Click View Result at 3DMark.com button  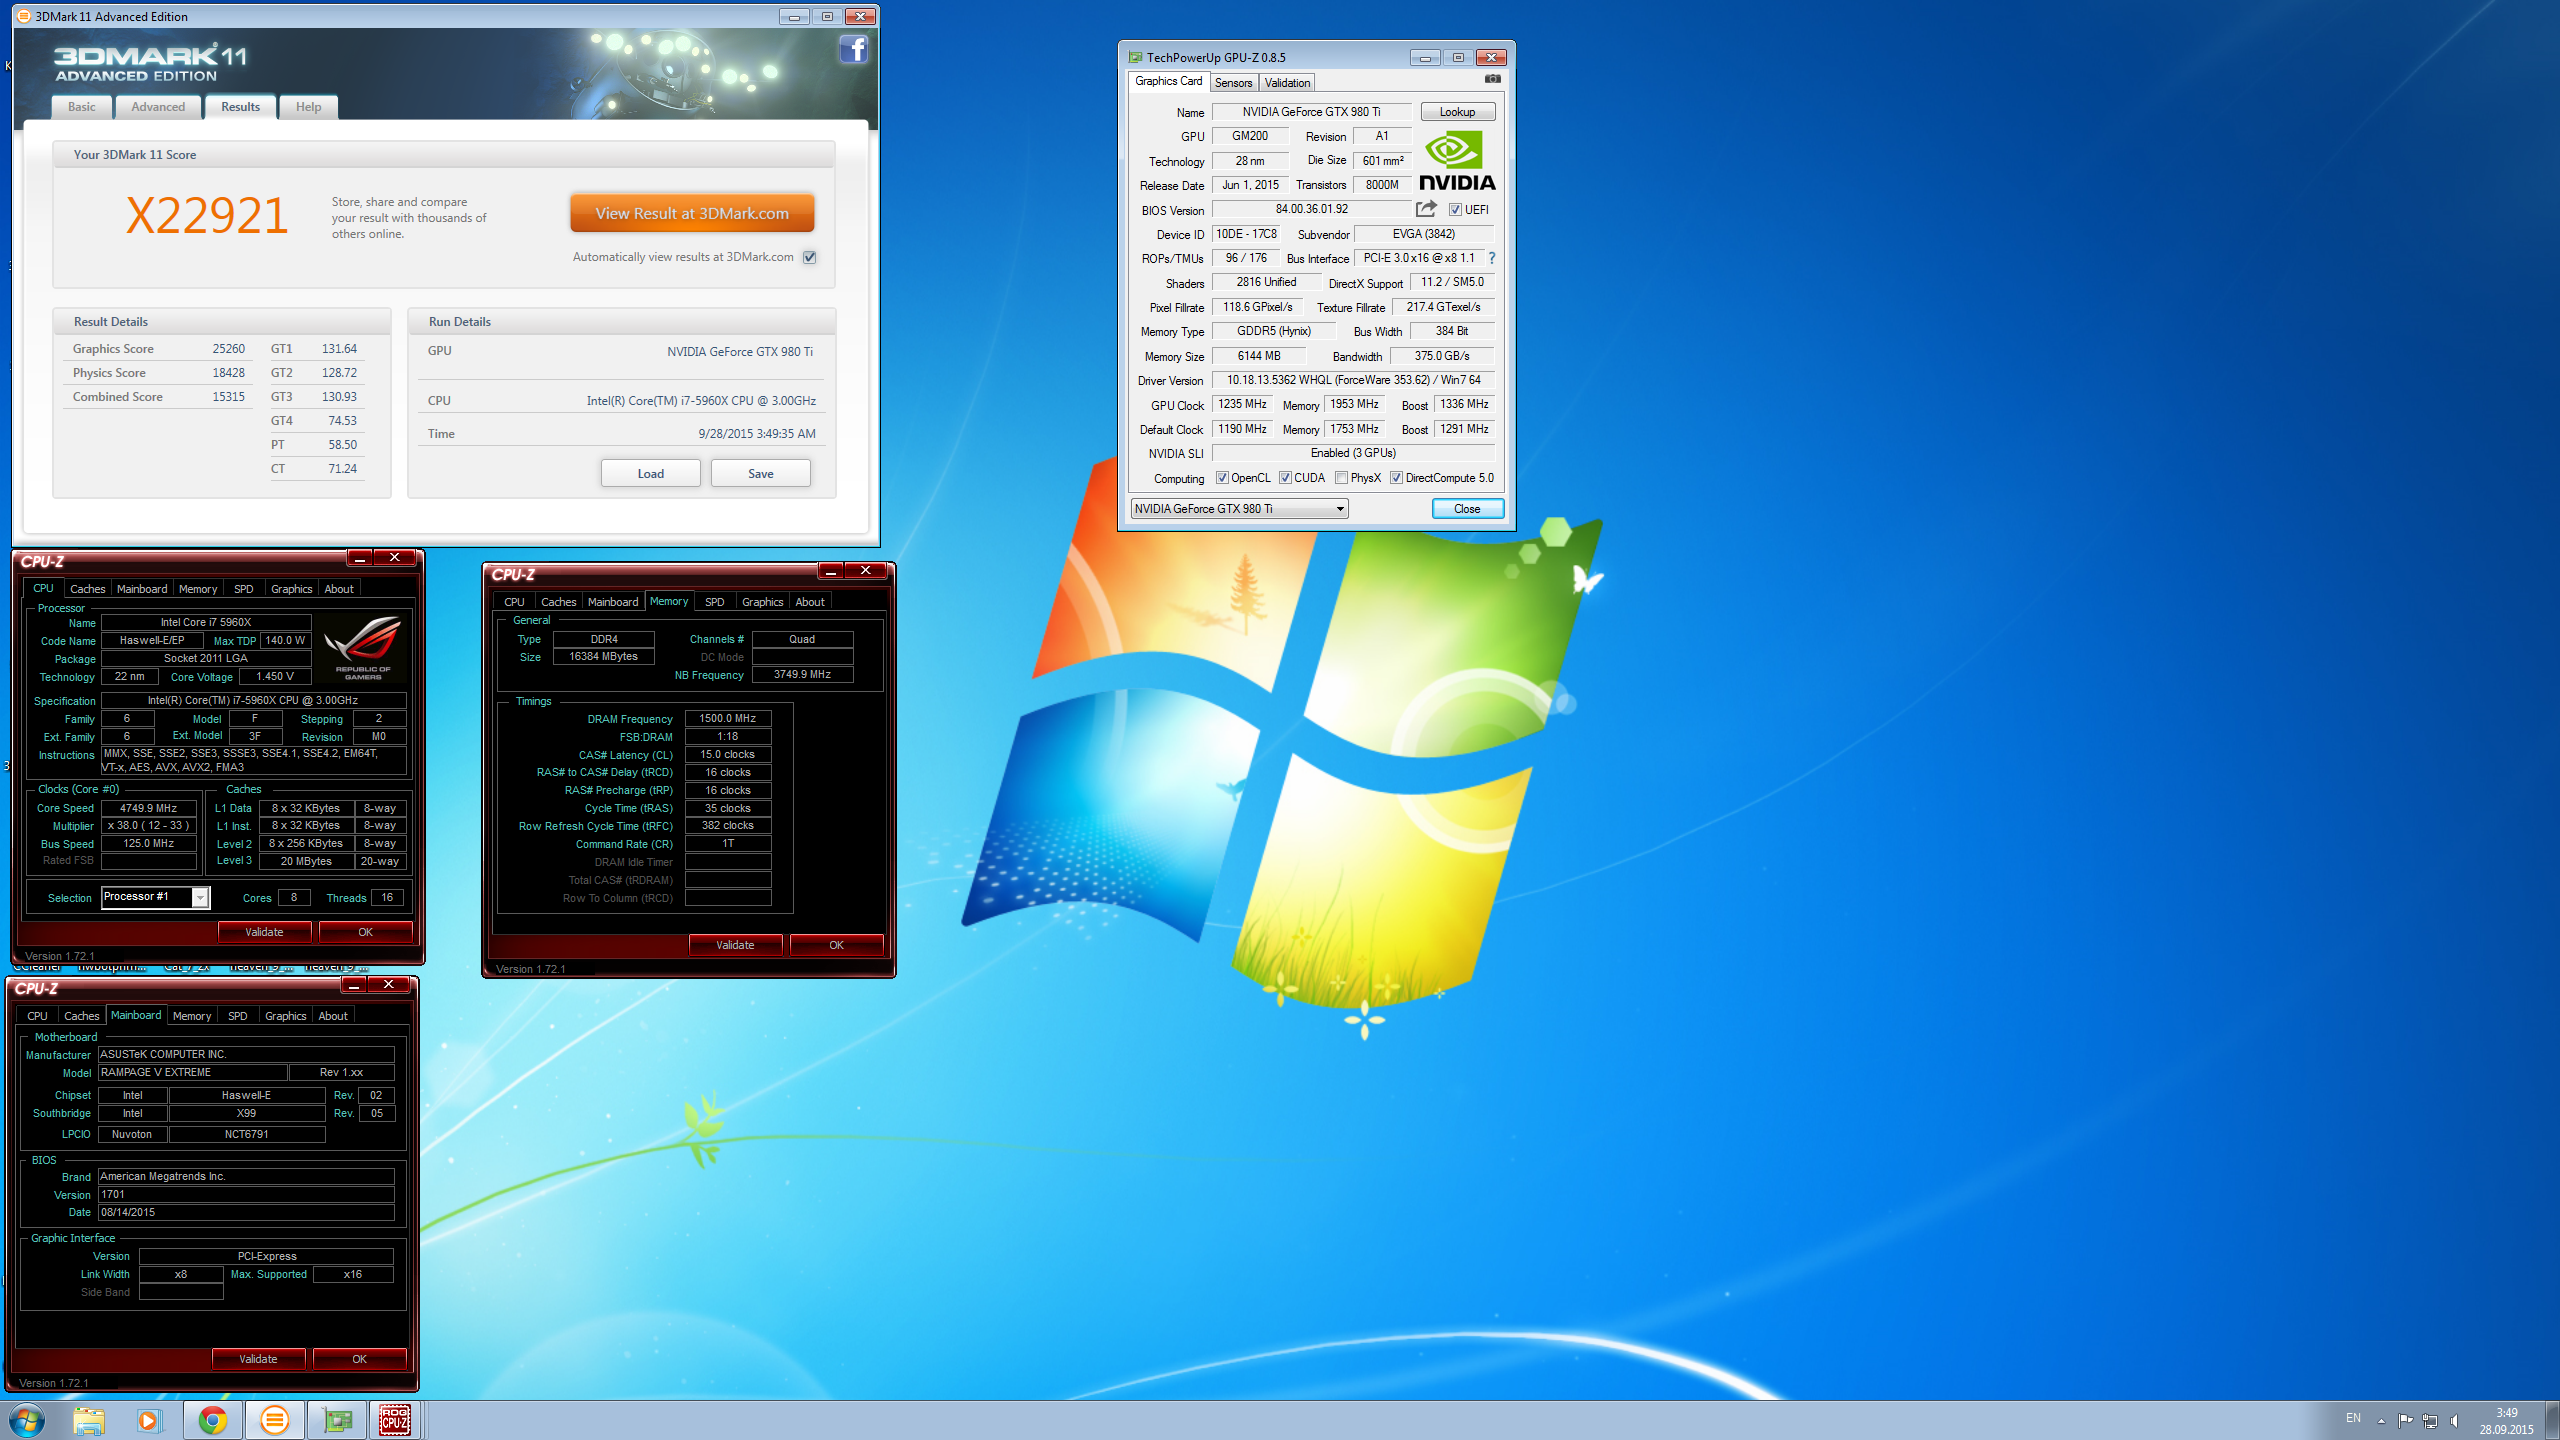692,213
